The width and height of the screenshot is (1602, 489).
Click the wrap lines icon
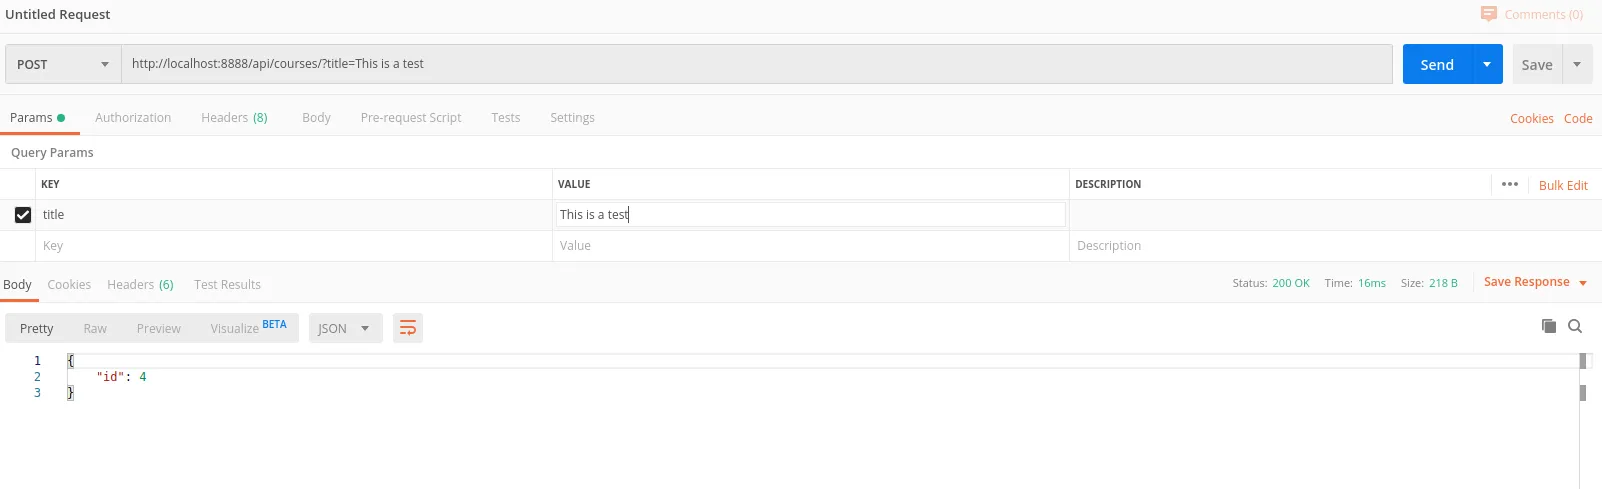point(408,328)
